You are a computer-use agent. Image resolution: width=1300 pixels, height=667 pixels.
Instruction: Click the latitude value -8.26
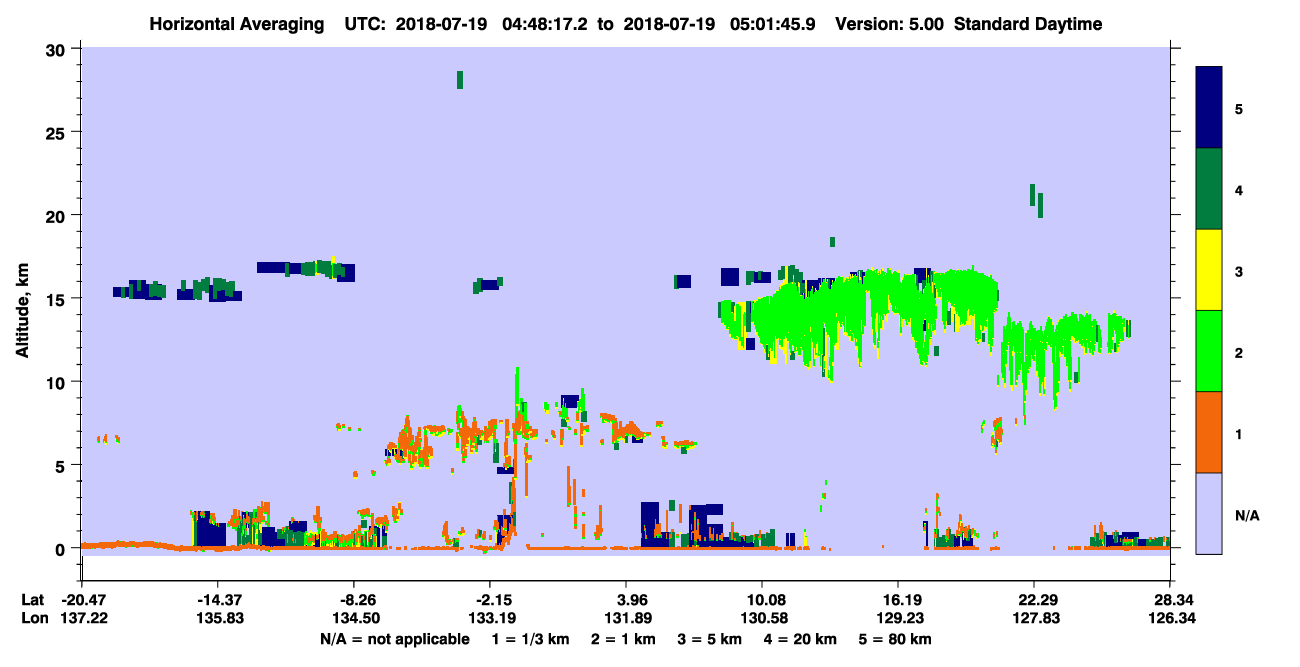pyautogui.click(x=354, y=600)
